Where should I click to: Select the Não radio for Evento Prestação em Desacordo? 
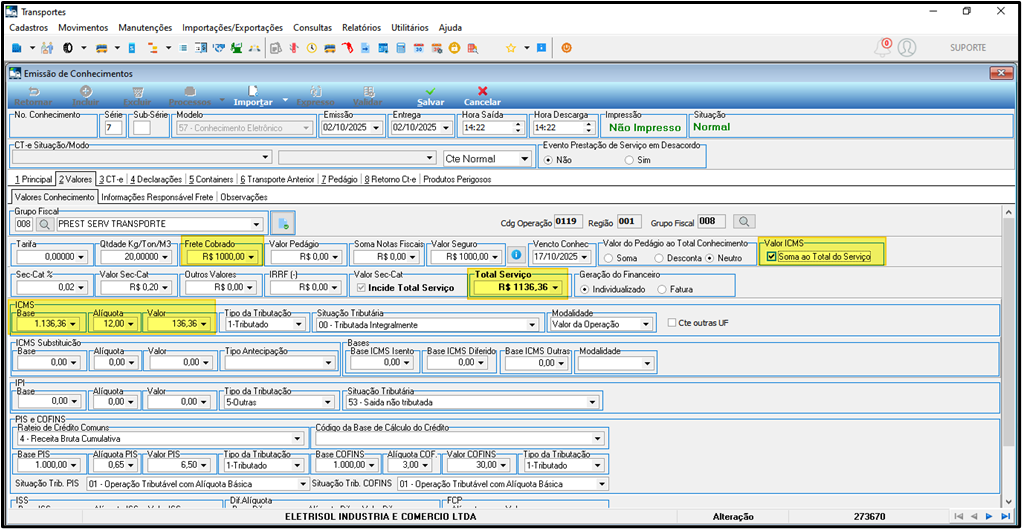point(549,160)
